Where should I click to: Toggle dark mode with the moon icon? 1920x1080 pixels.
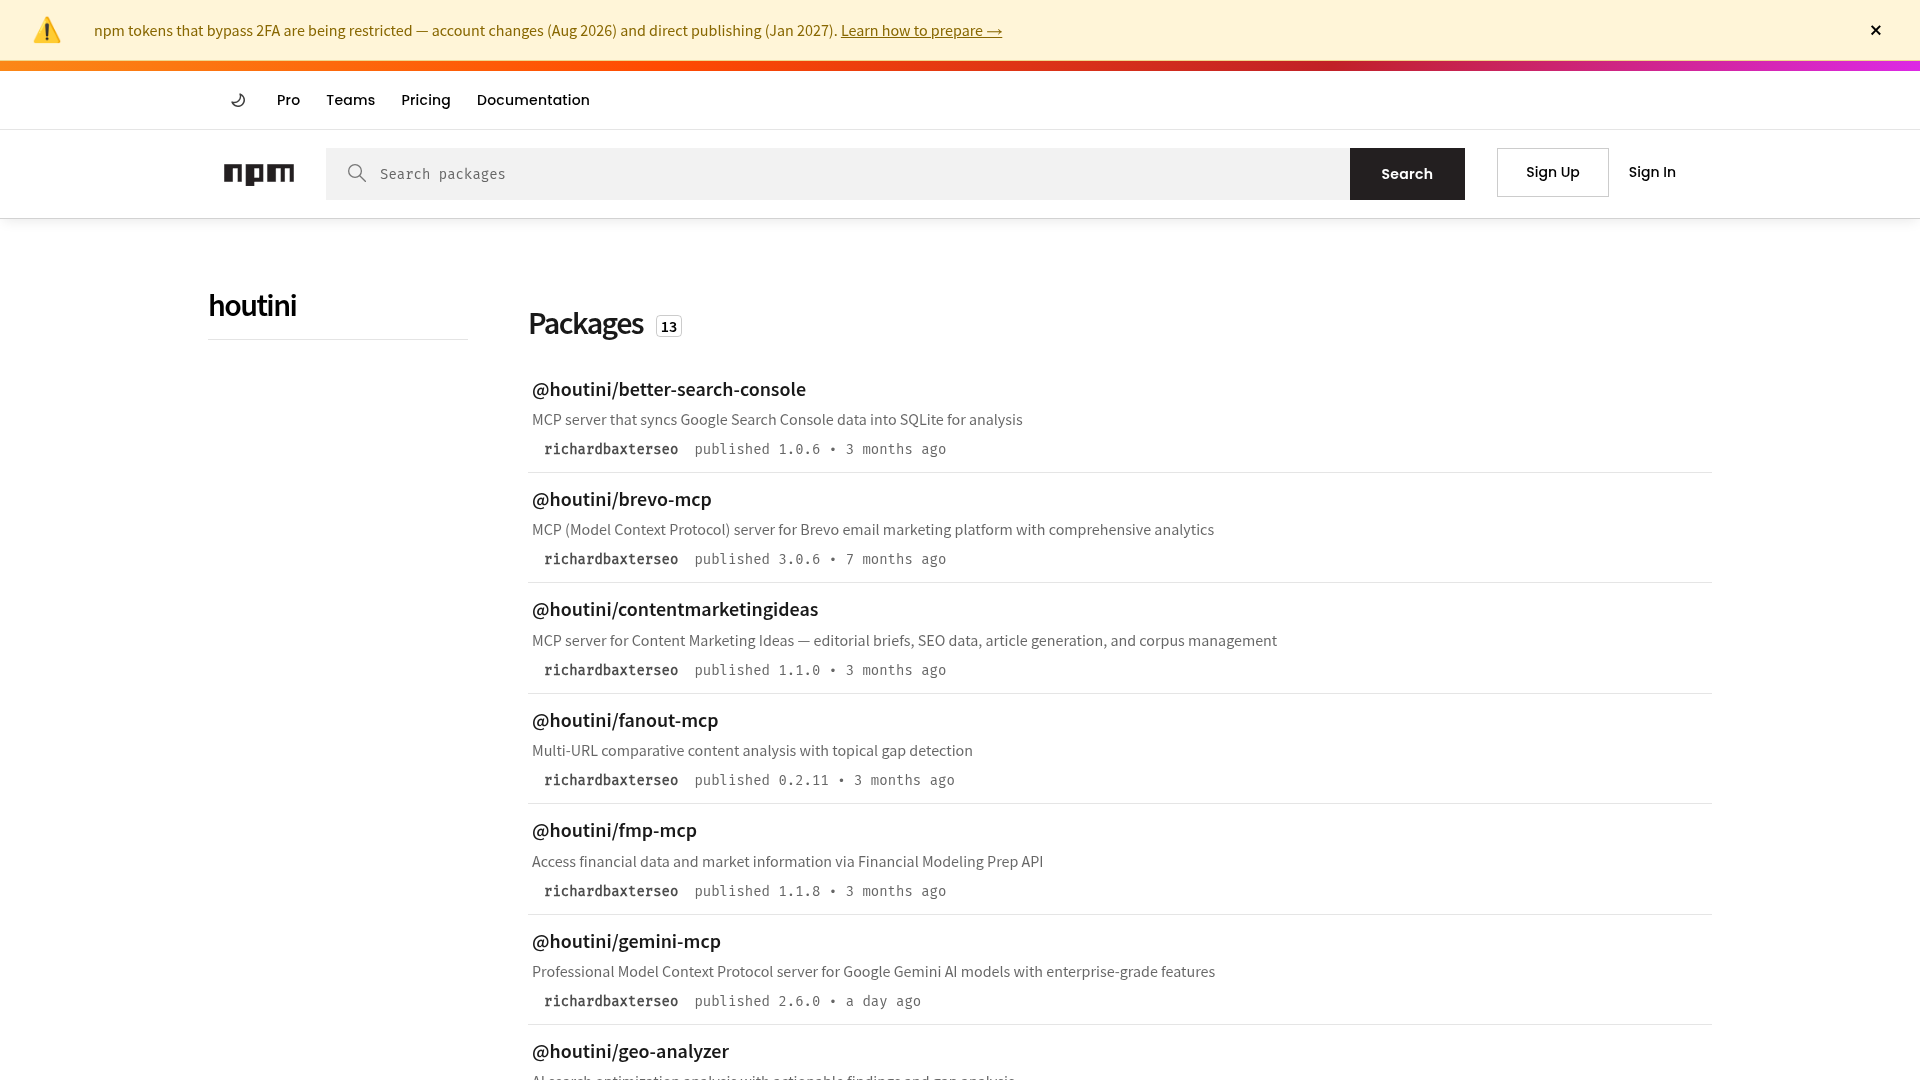point(238,100)
